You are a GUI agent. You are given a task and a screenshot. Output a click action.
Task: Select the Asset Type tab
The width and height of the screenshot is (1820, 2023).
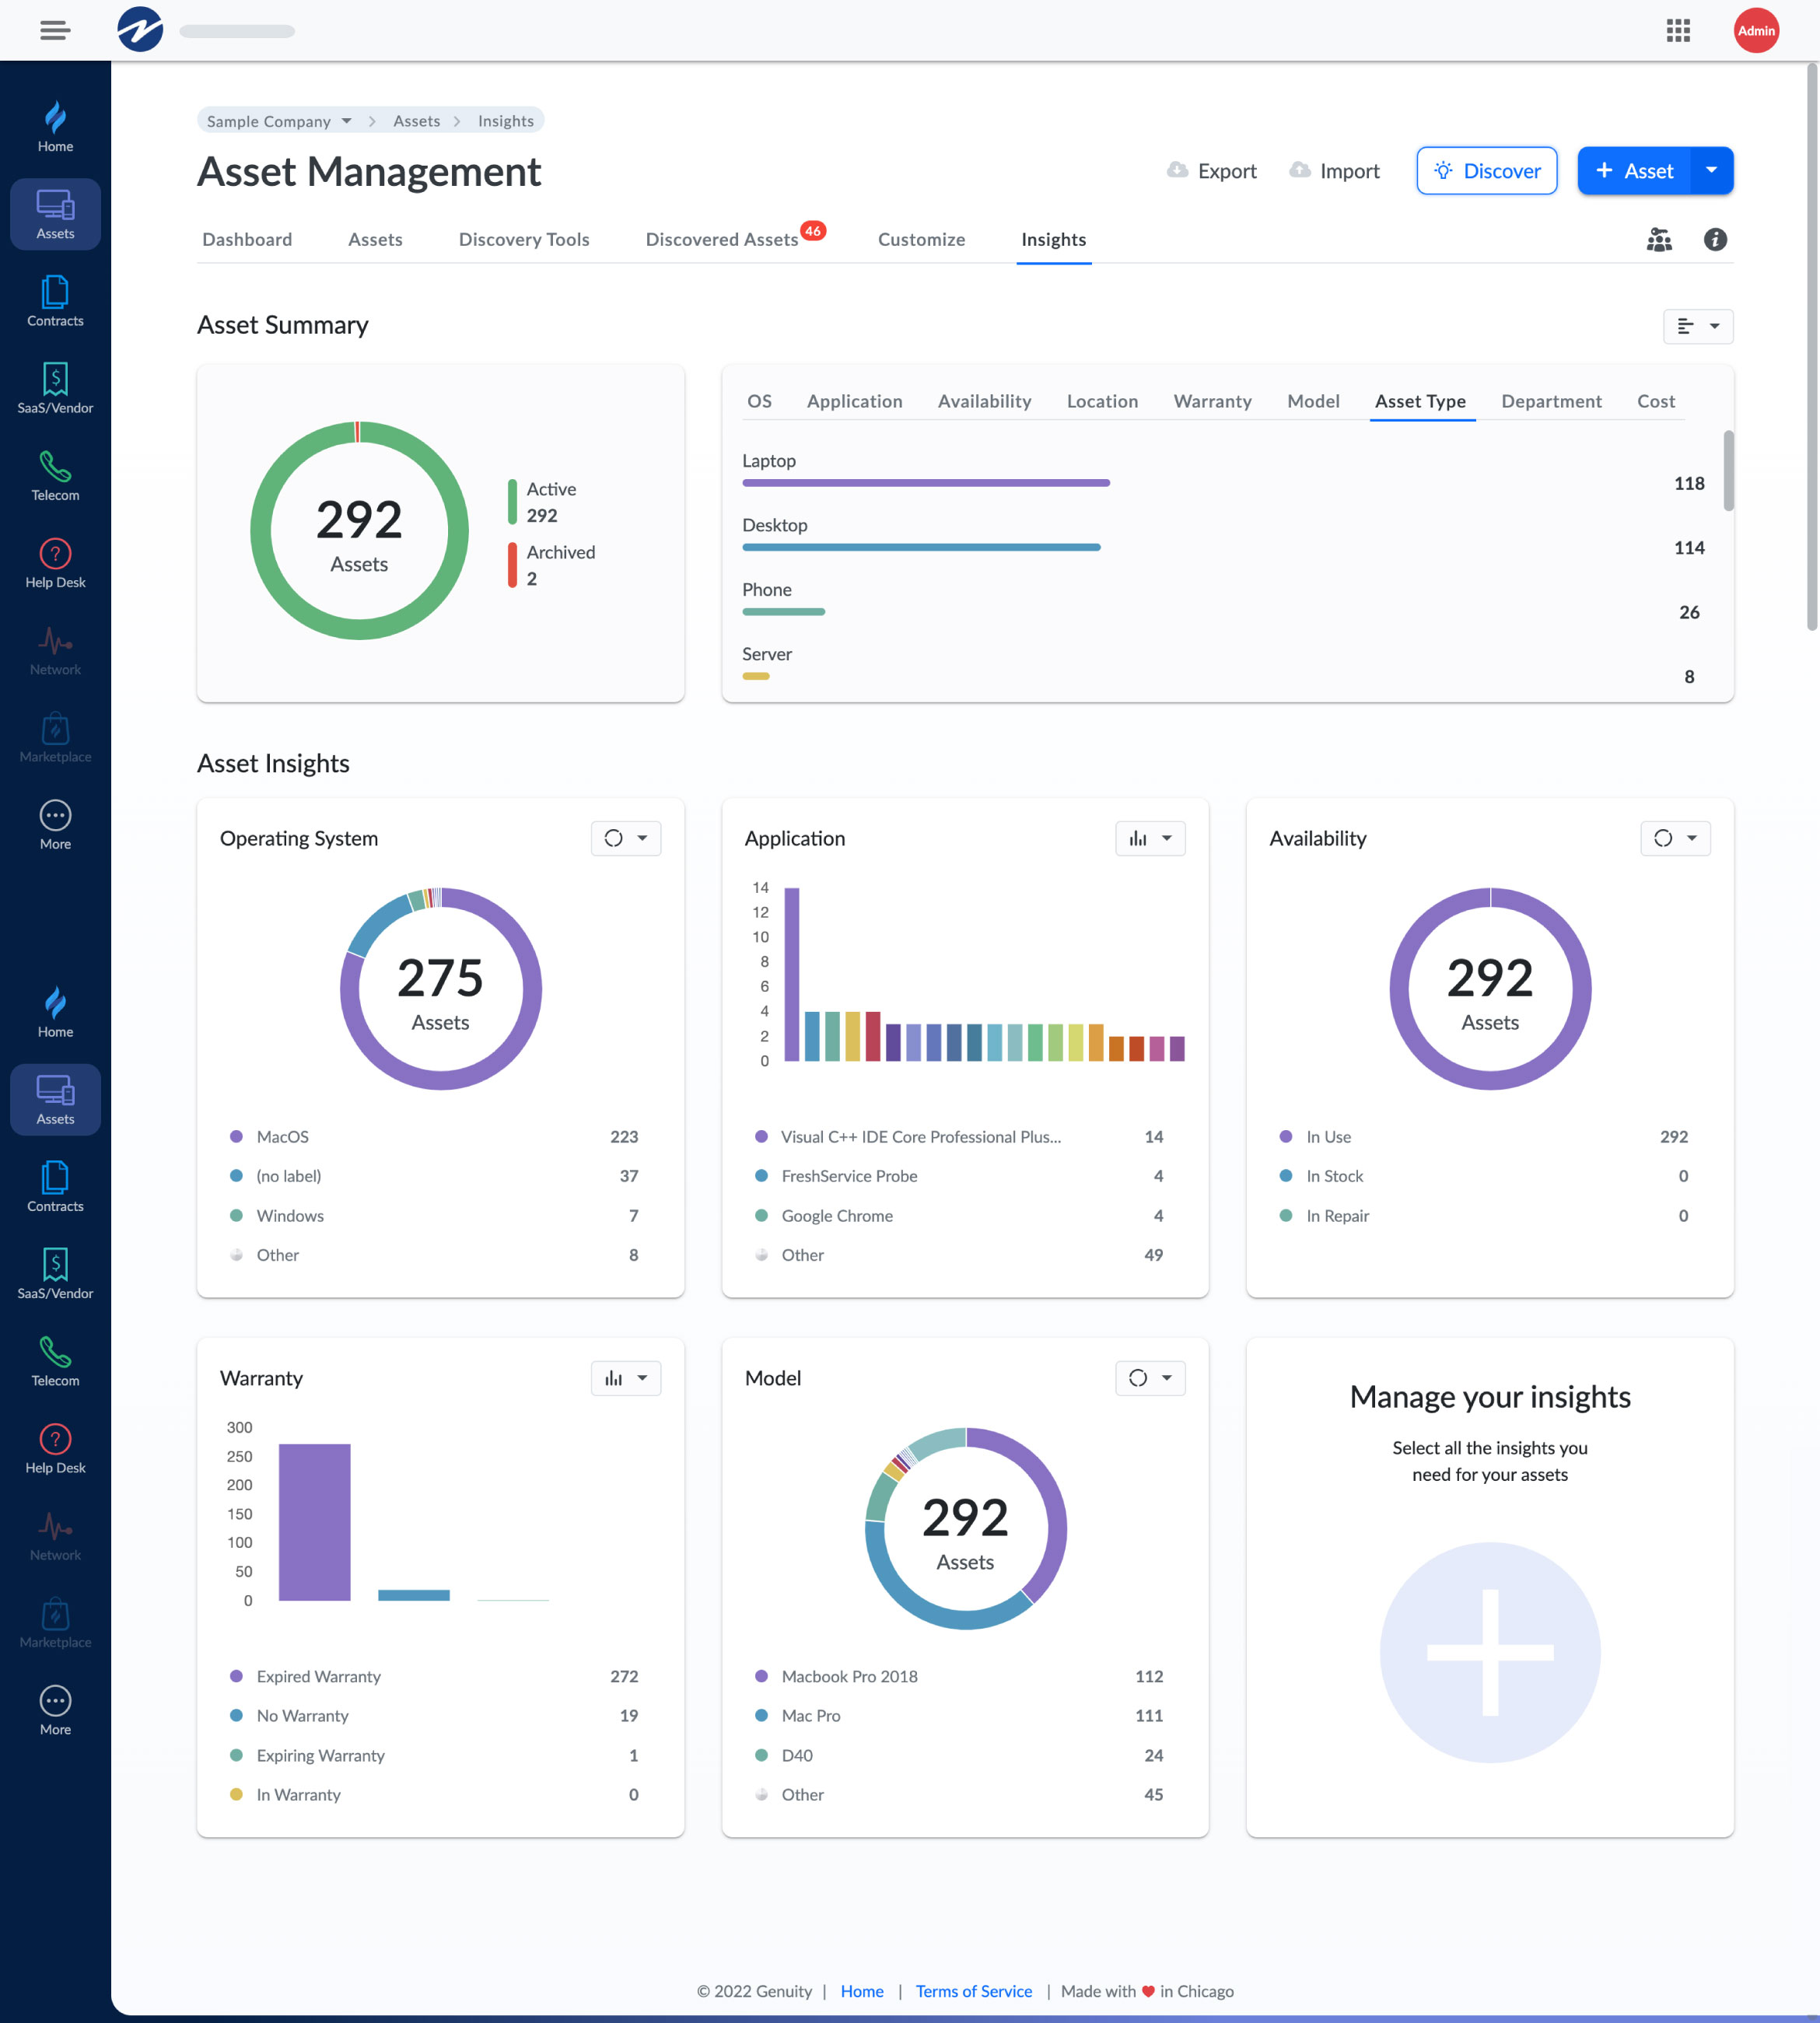click(x=1419, y=401)
